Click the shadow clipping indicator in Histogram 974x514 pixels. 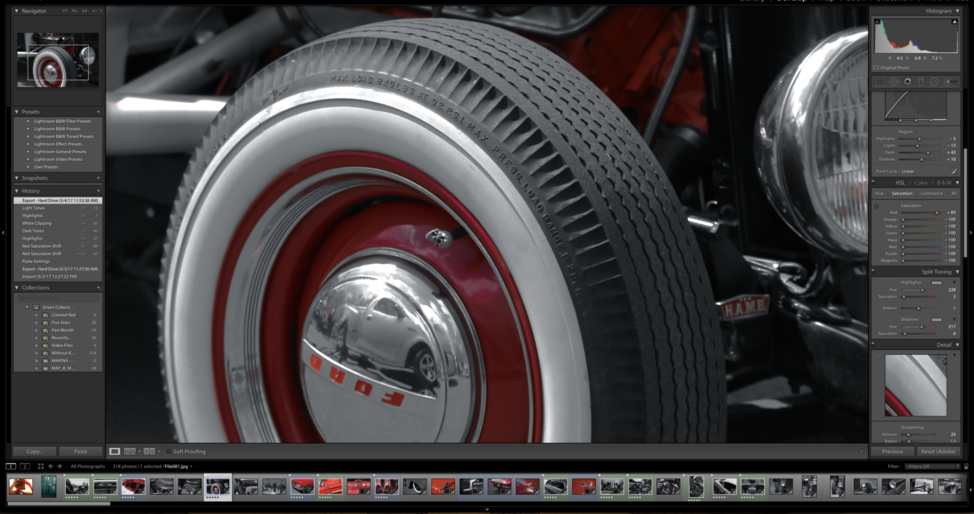[877, 22]
